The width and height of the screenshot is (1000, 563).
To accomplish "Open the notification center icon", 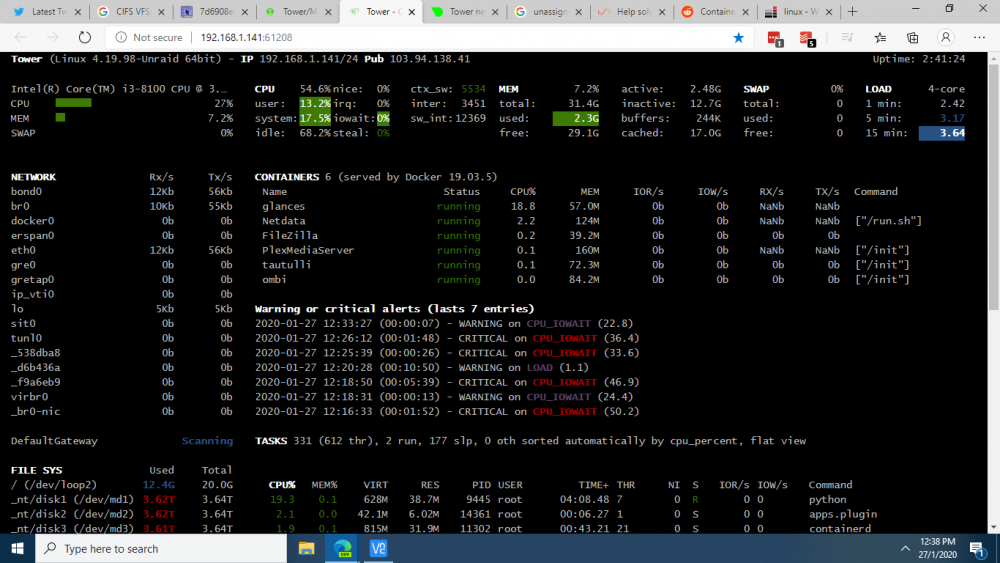I will coord(978,548).
